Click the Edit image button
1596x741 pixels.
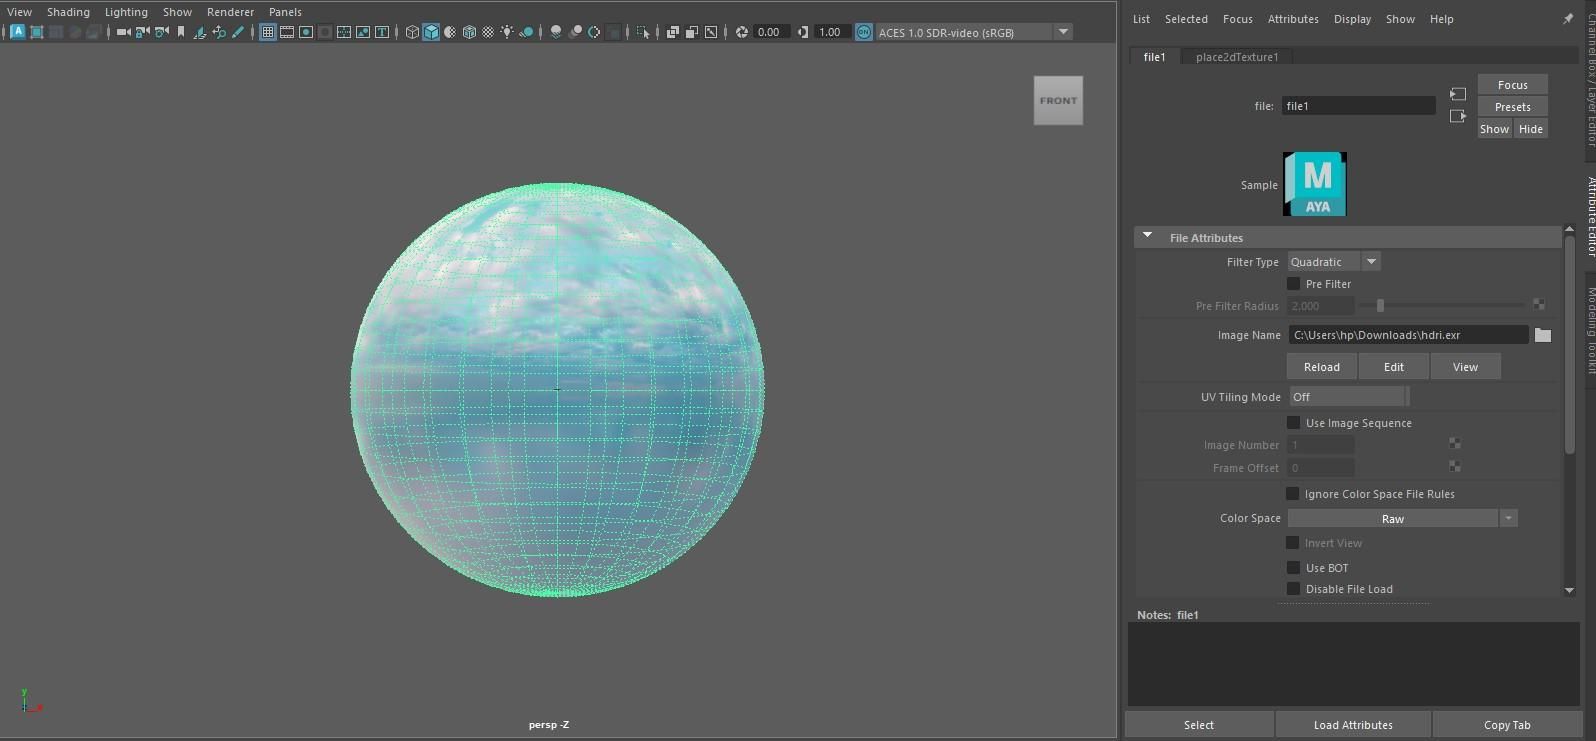1393,367
